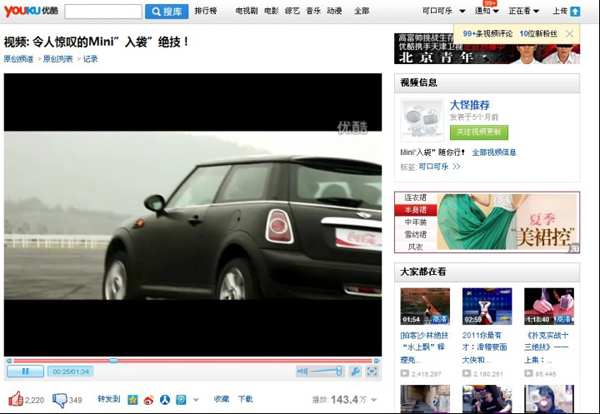
Task: Open the 全部 categories link
Action: (362, 11)
